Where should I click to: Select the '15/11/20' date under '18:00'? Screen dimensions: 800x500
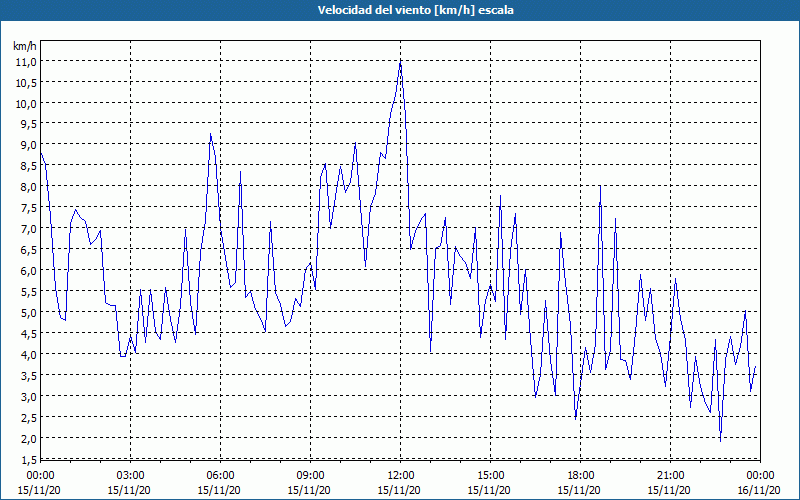coord(579,490)
